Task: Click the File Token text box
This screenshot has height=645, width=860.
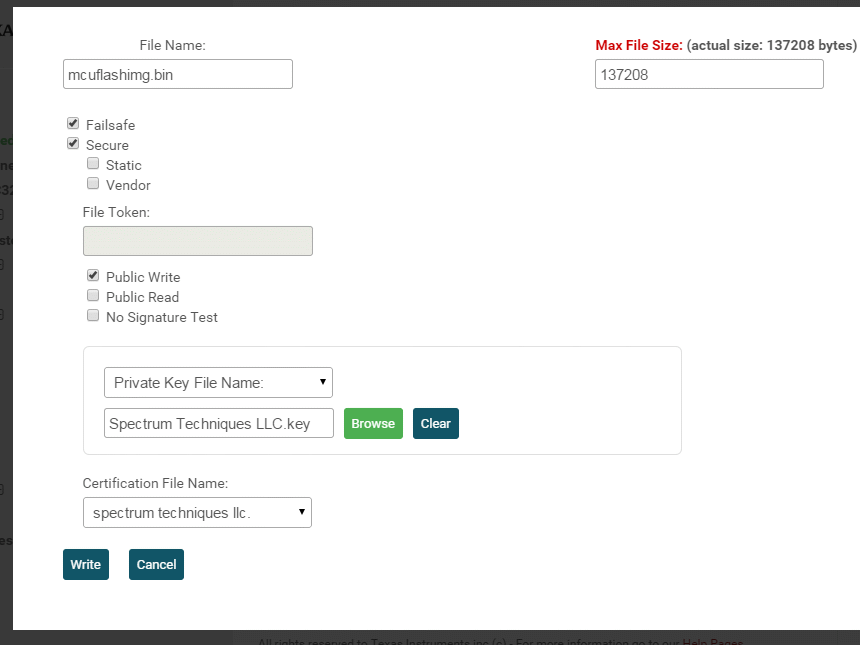Action: tap(197, 241)
